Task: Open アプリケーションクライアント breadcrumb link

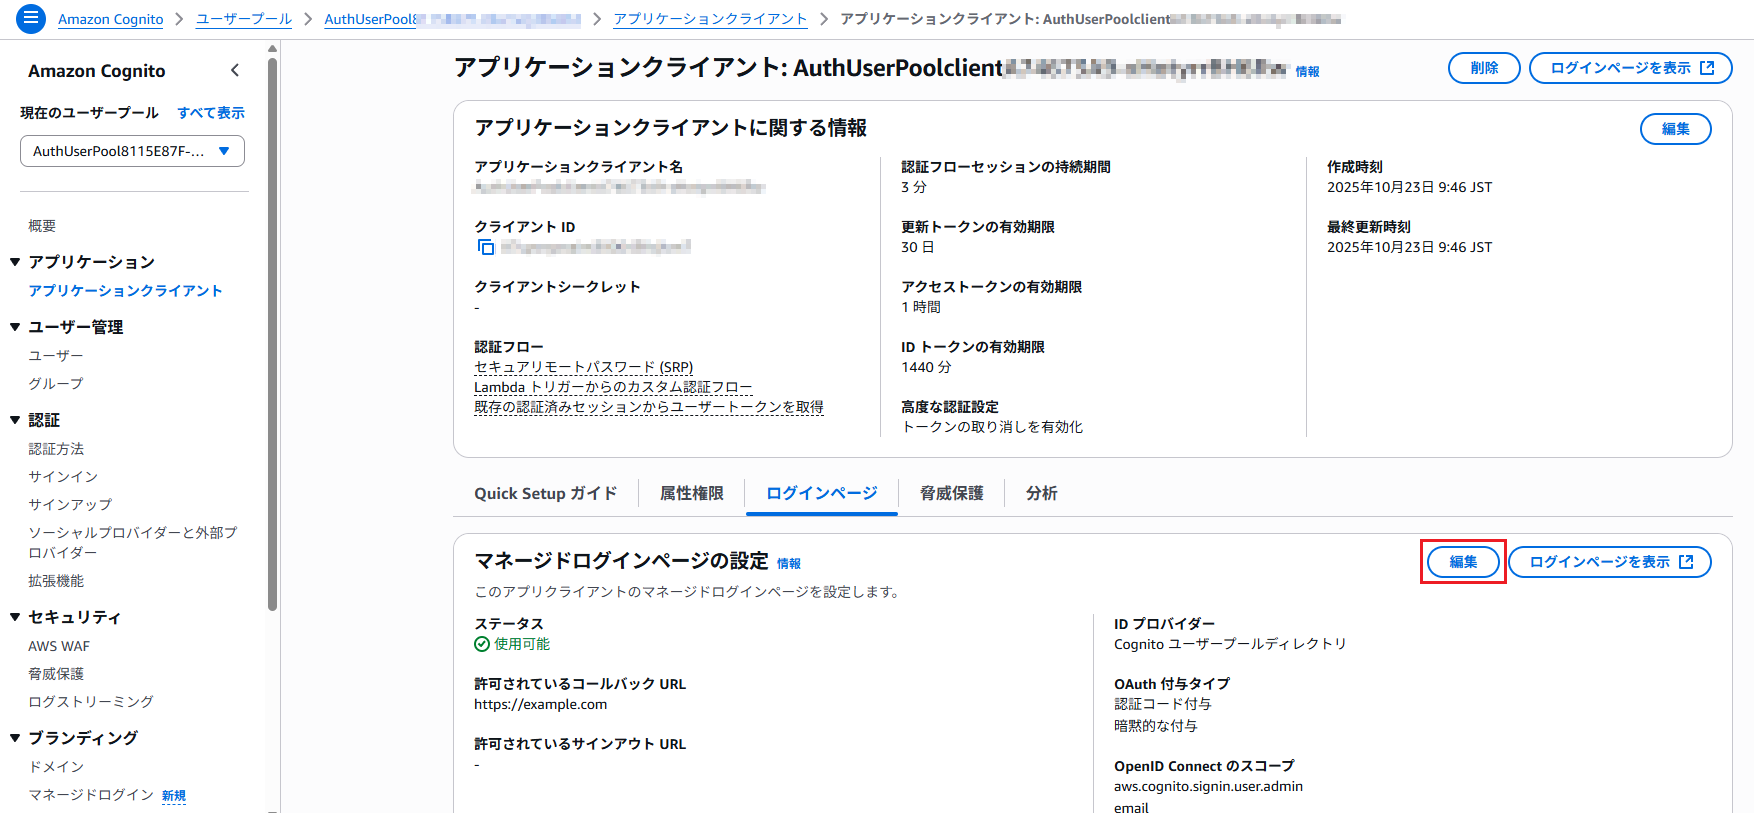Action: tap(710, 19)
